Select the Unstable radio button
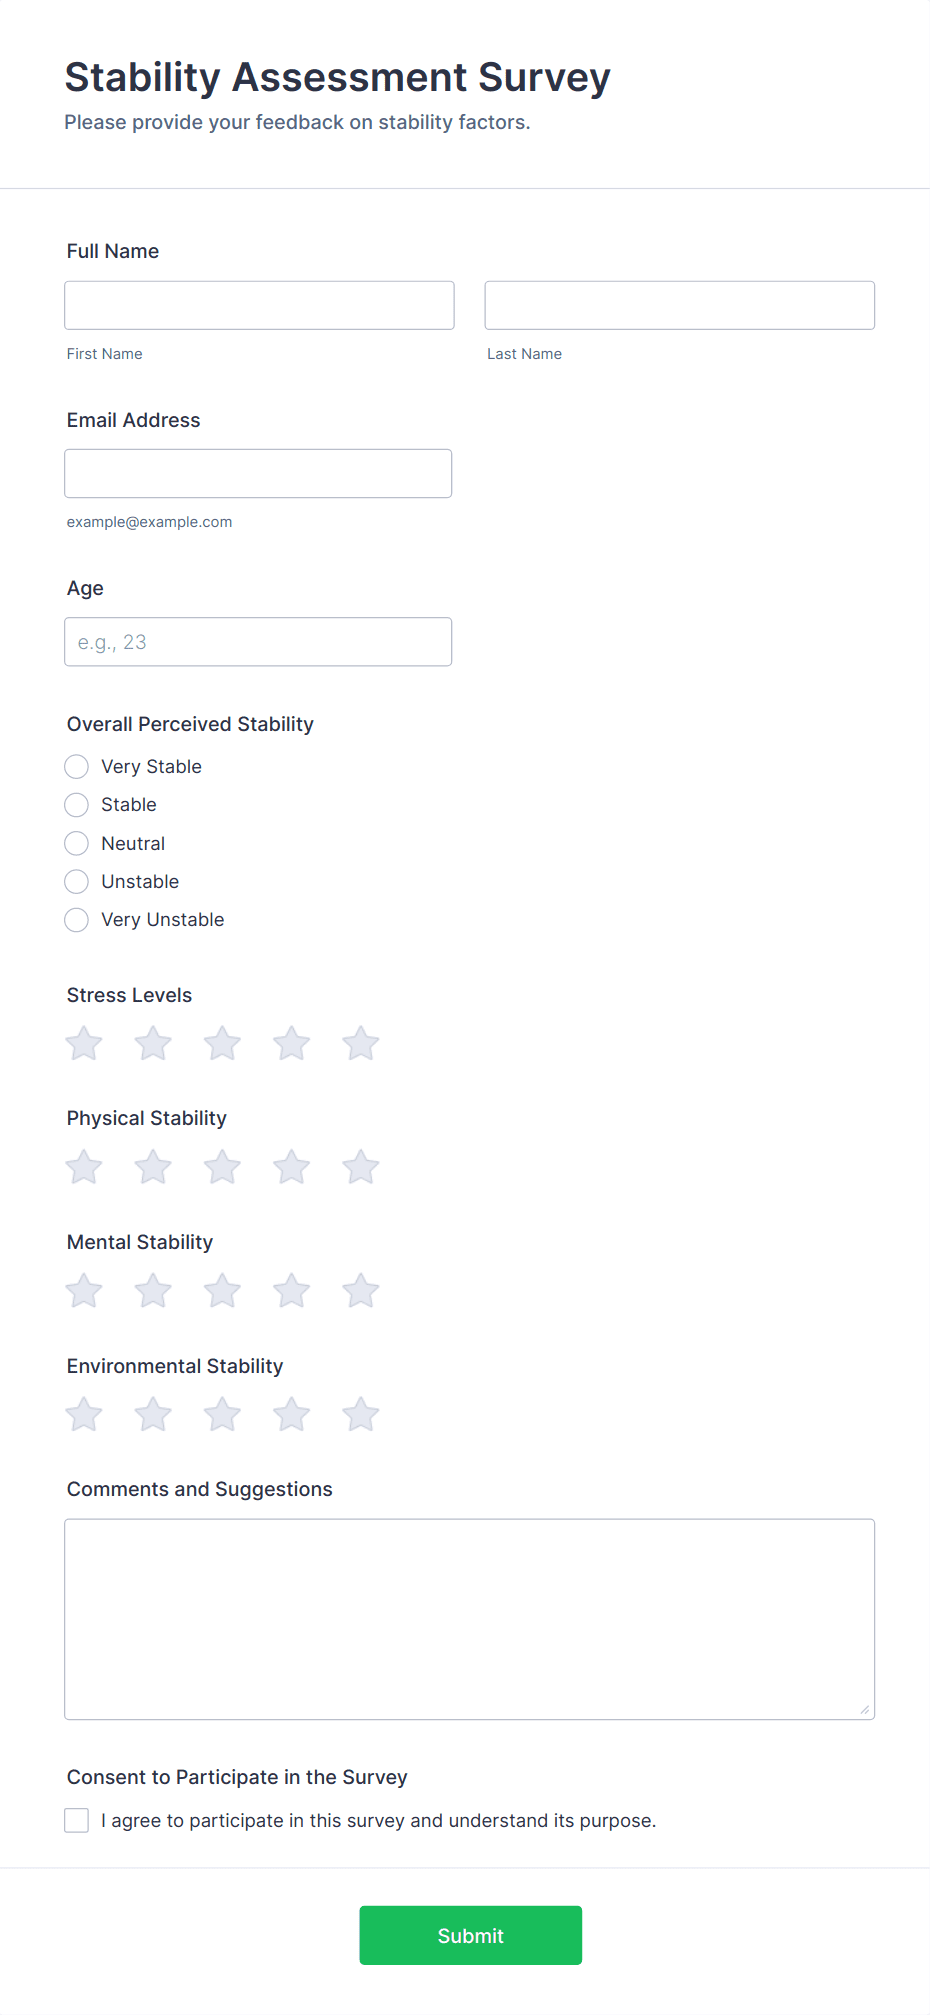The image size is (930, 2015). click(x=77, y=882)
